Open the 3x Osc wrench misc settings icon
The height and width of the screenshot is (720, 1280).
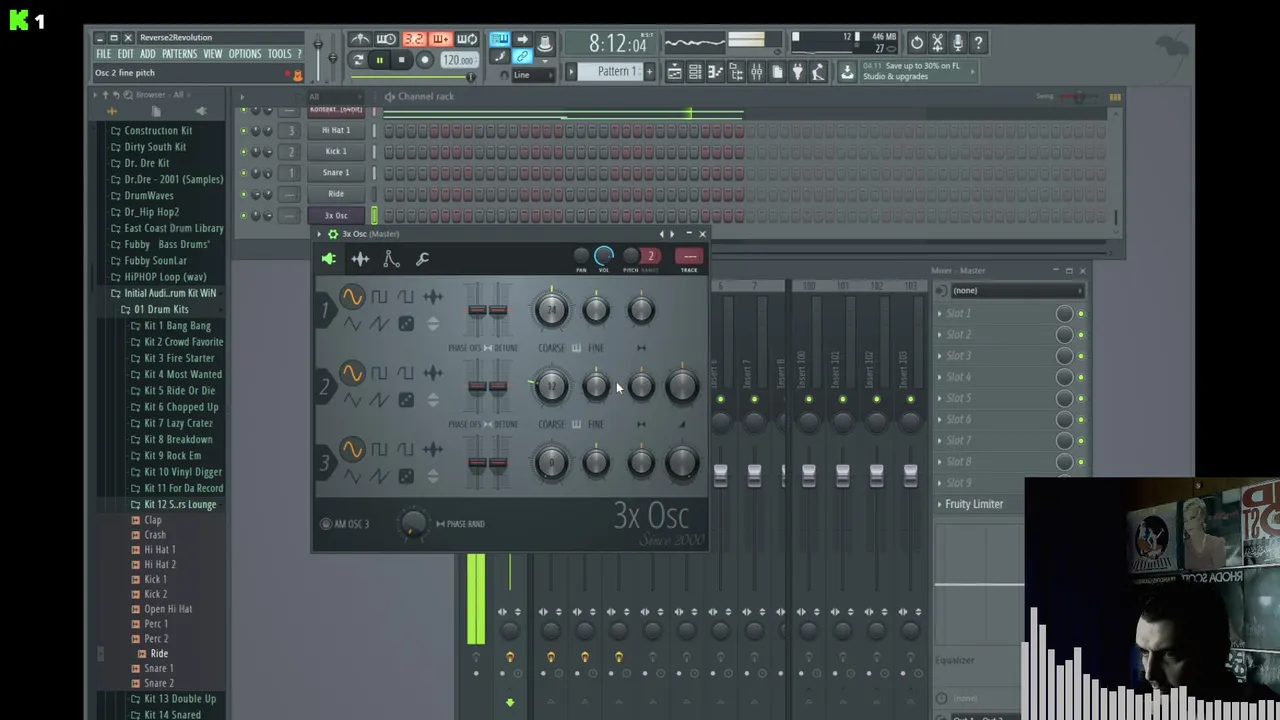422,259
